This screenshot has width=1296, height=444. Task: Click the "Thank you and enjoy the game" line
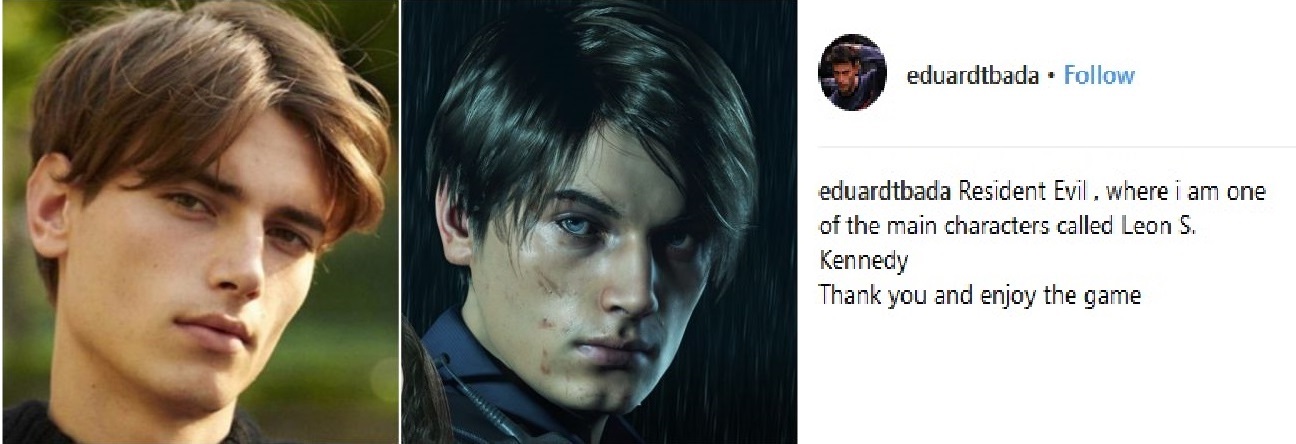pos(979,296)
